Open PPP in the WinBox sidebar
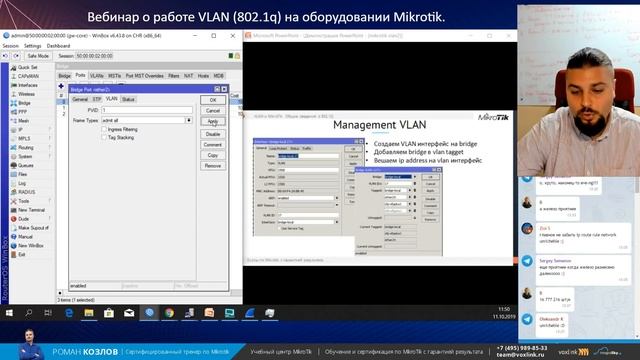 (22, 112)
